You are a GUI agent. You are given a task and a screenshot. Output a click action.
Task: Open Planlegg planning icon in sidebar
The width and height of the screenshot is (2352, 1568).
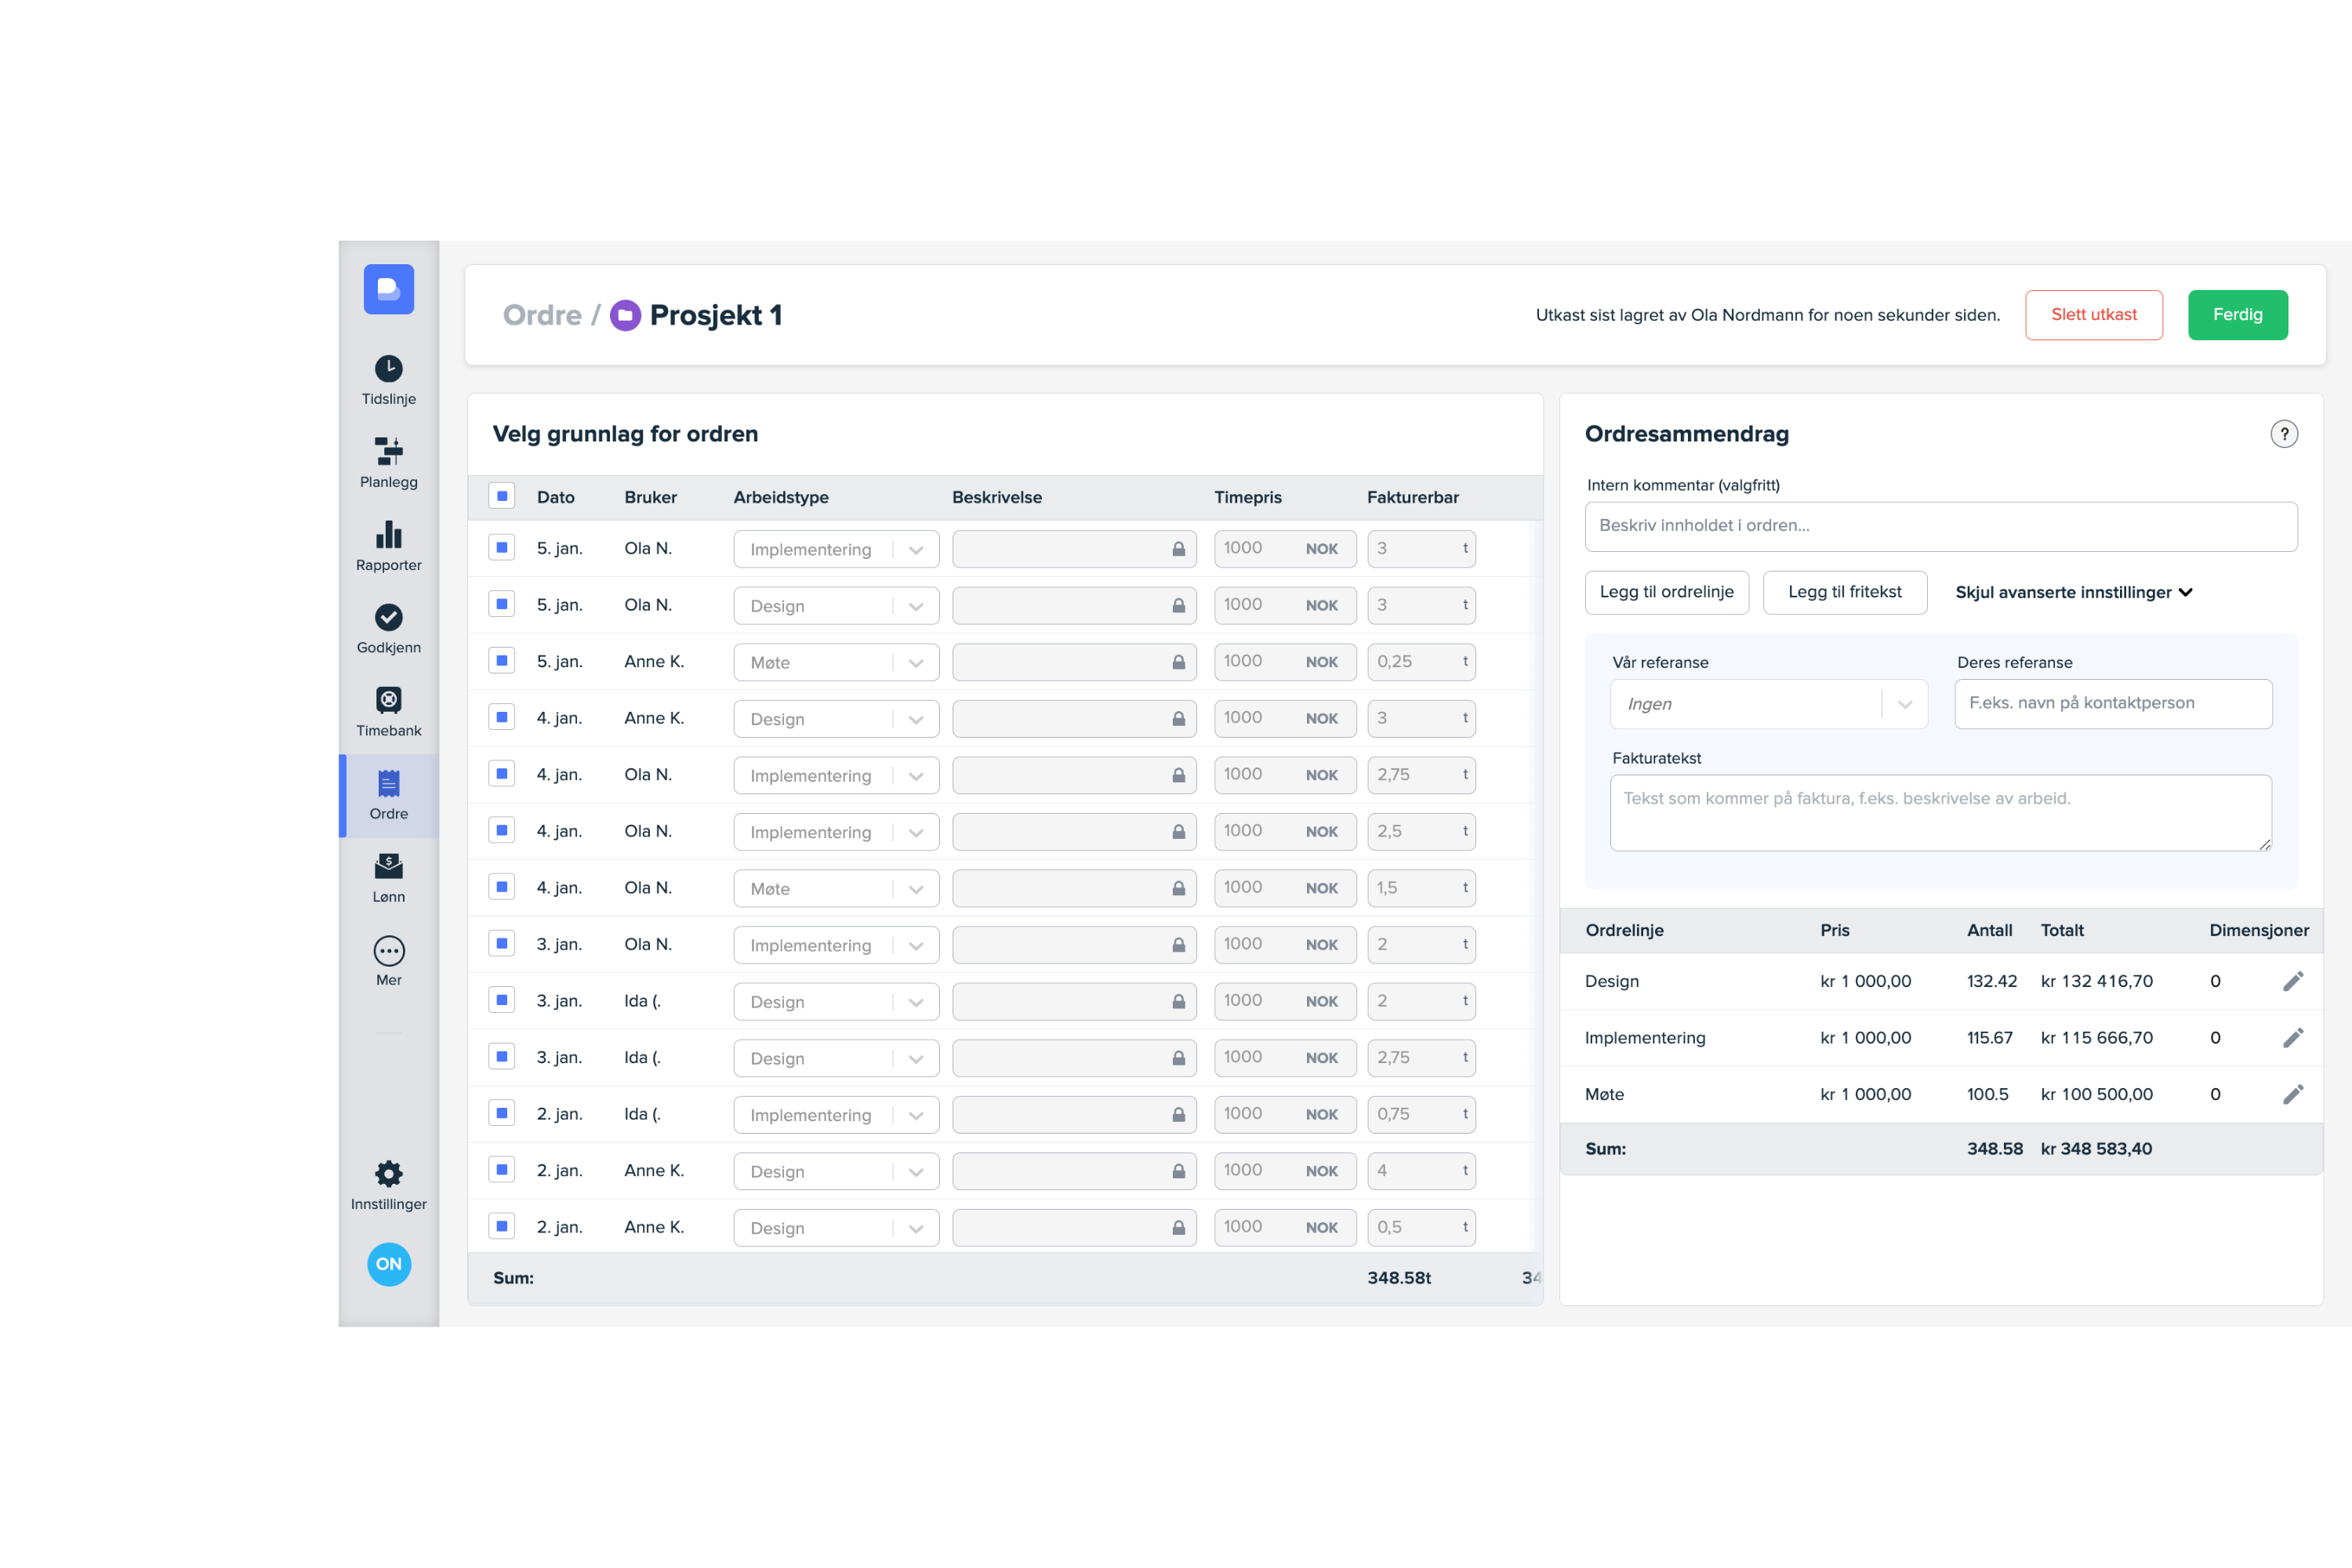point(388,451)
